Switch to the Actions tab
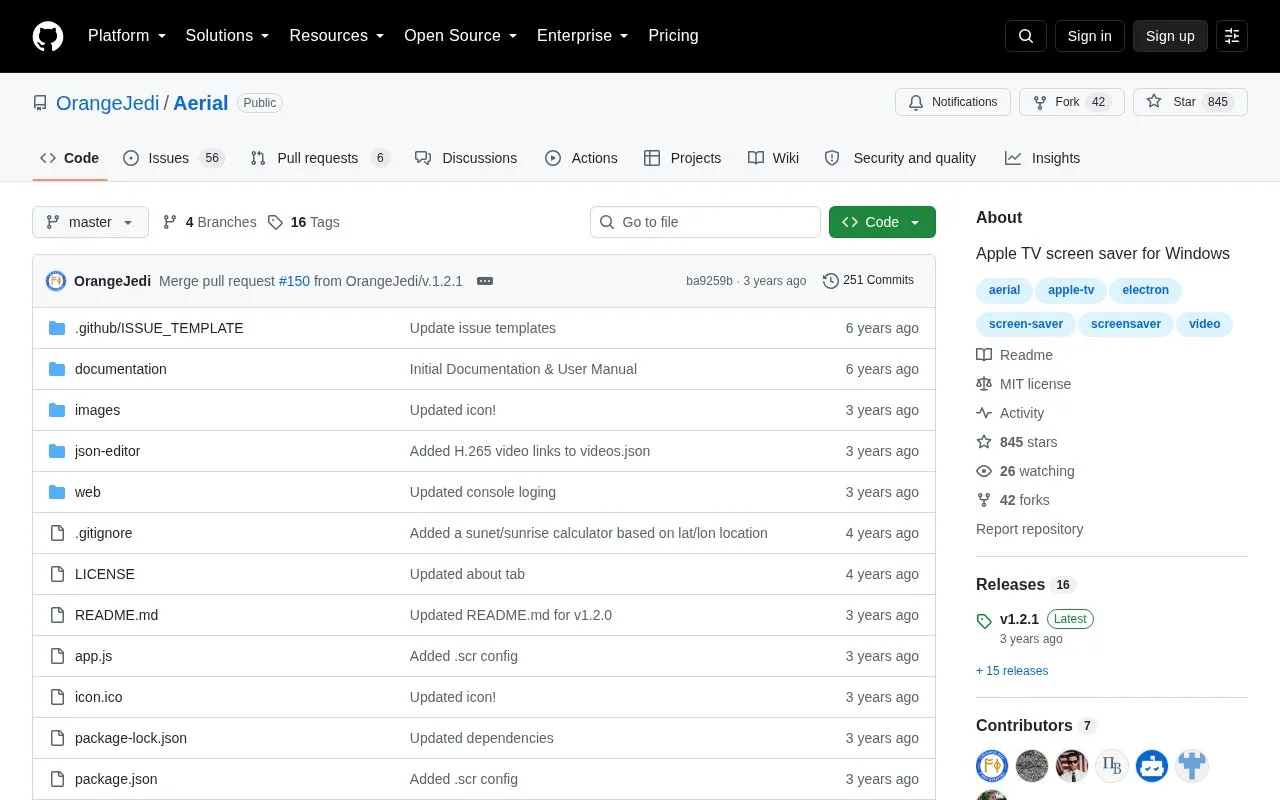Image resolution: width=1280 pixels, height=800 pixels. point(581,158)
